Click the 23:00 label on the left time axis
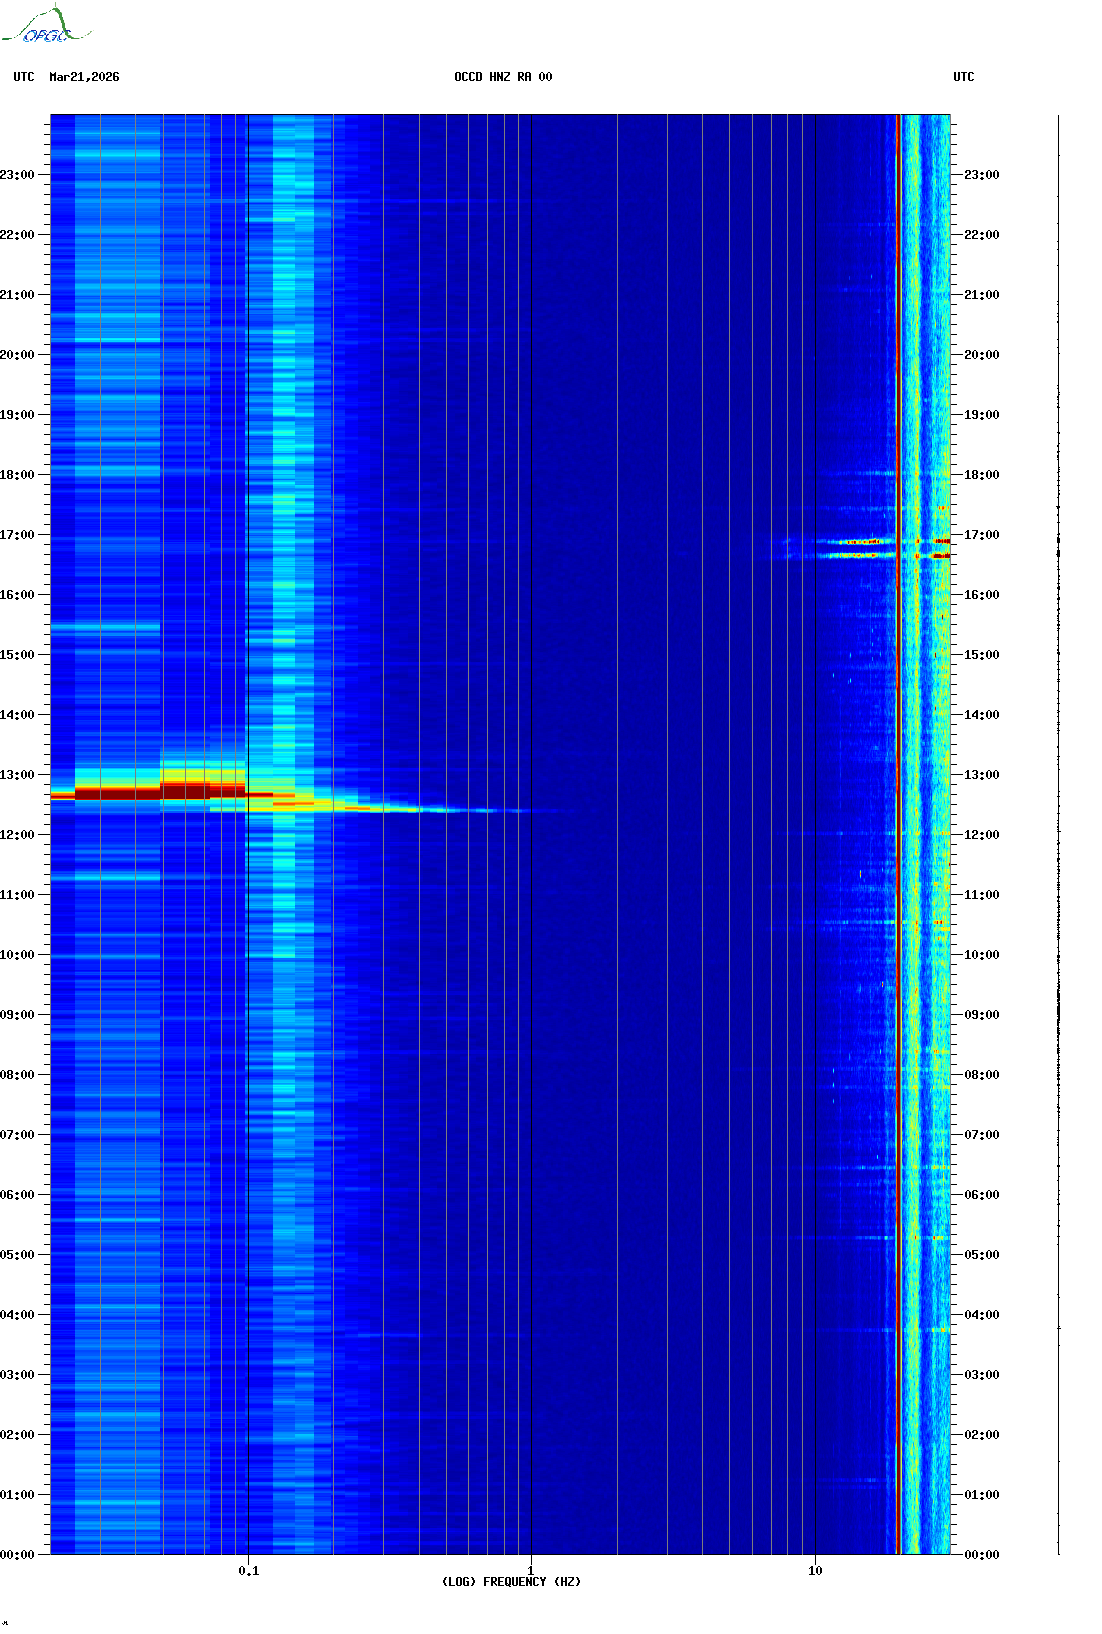The width and height of the screenshot is (1102, 1634). click(x=17, y=175)
